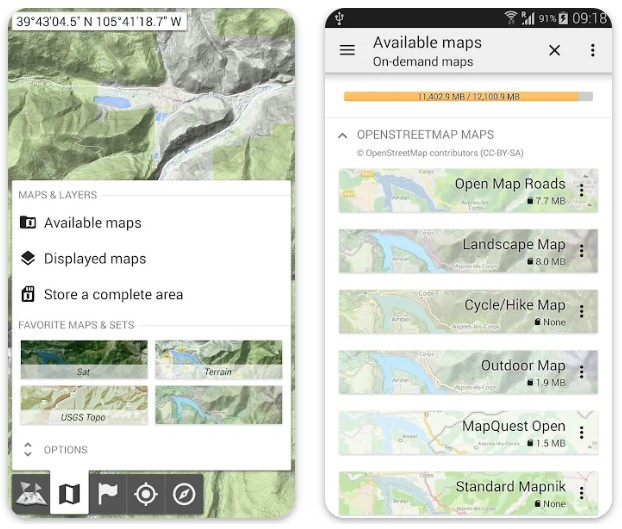The width and height of the screenshot is (622, 529).
Task: Open the landscape map view icon in bottom toolbar
Action: pos(31,494)
